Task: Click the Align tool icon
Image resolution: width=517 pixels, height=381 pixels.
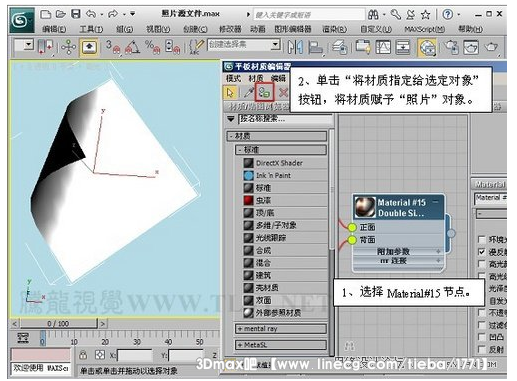Action: pos(316,47)
